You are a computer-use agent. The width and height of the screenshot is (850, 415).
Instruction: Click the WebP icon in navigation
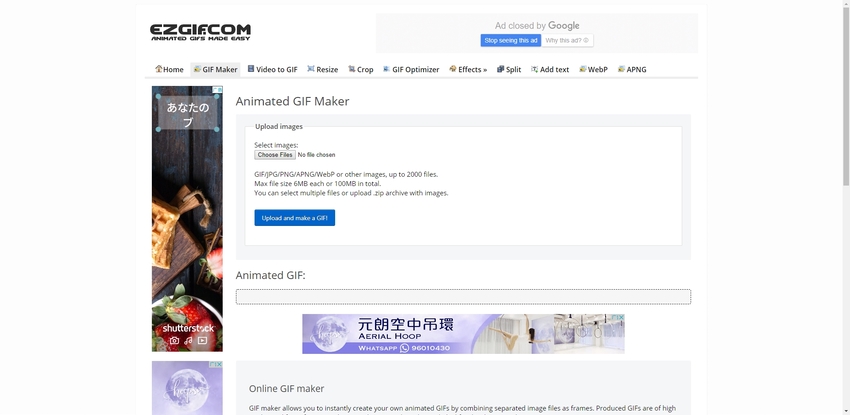[x=582, y=69]
